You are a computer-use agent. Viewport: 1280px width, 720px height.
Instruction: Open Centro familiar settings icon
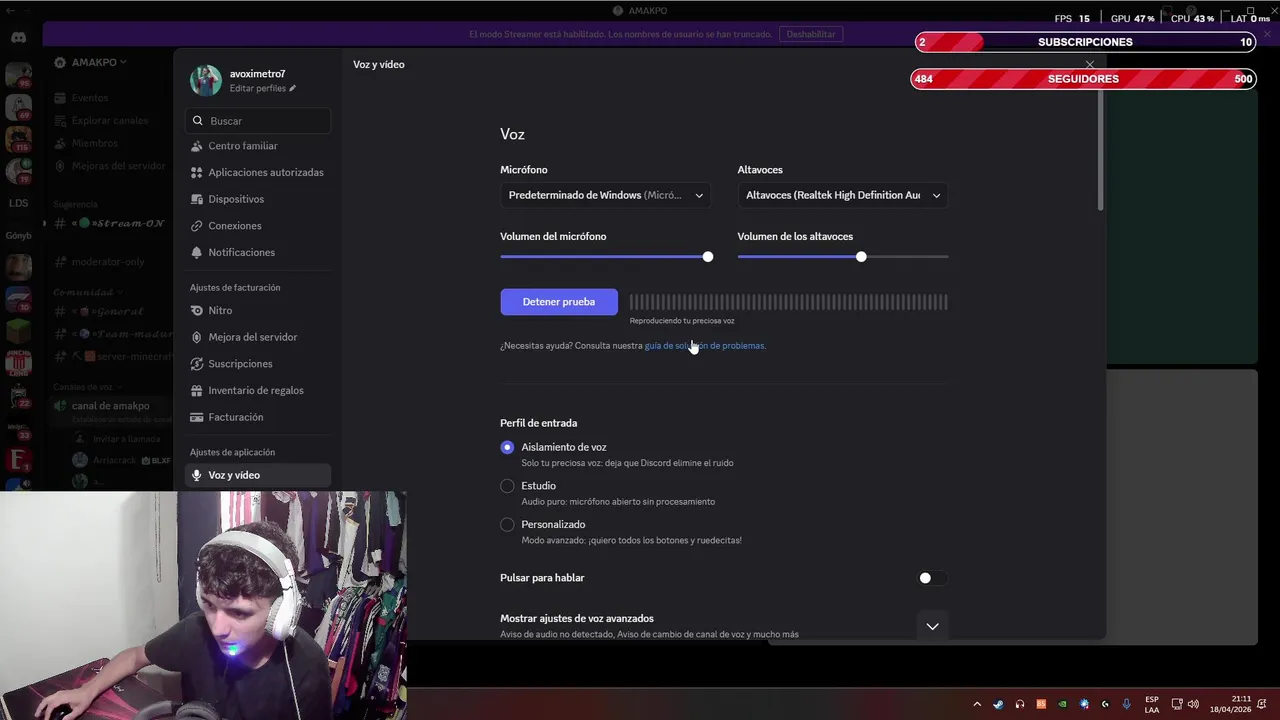coord(197,146)
